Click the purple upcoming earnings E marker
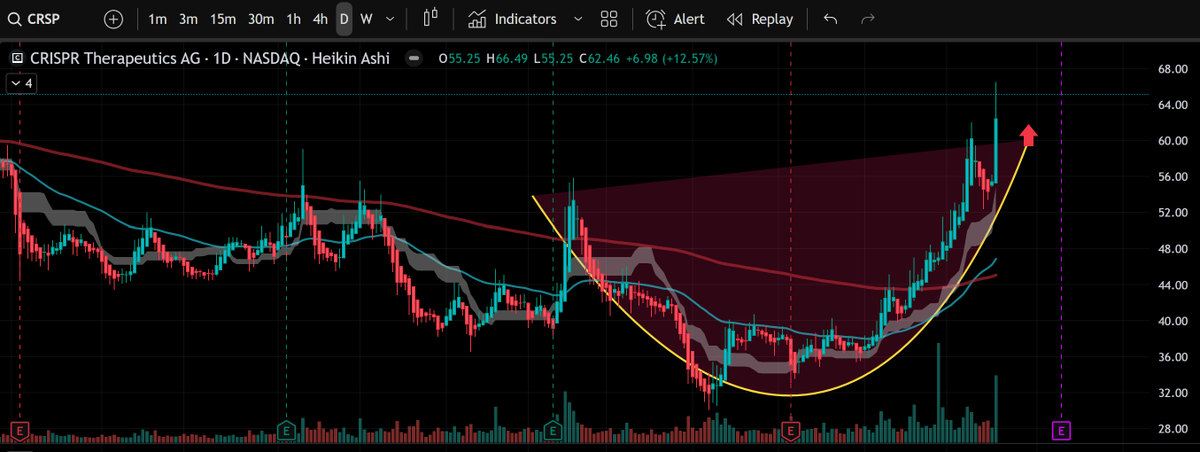1200x452 pixels. [x=1061, y=431]
